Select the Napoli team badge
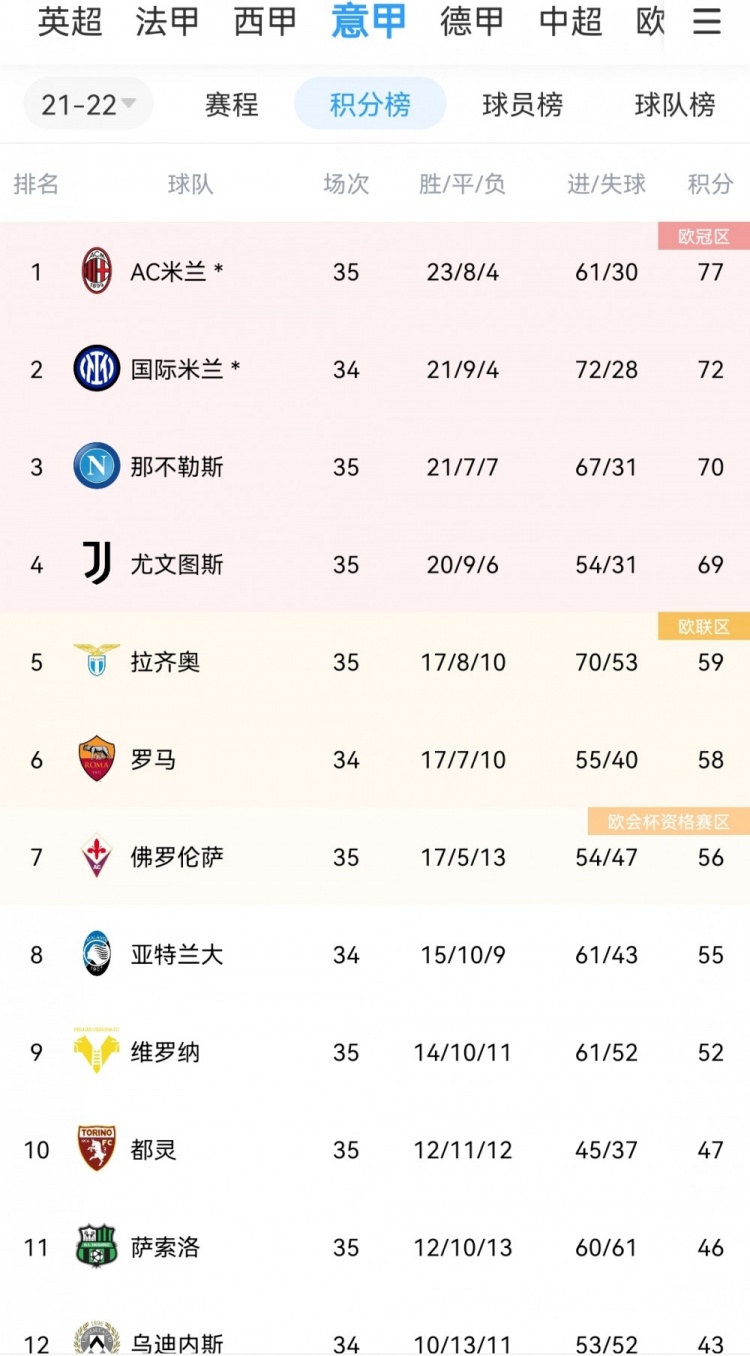 [97, 466]
